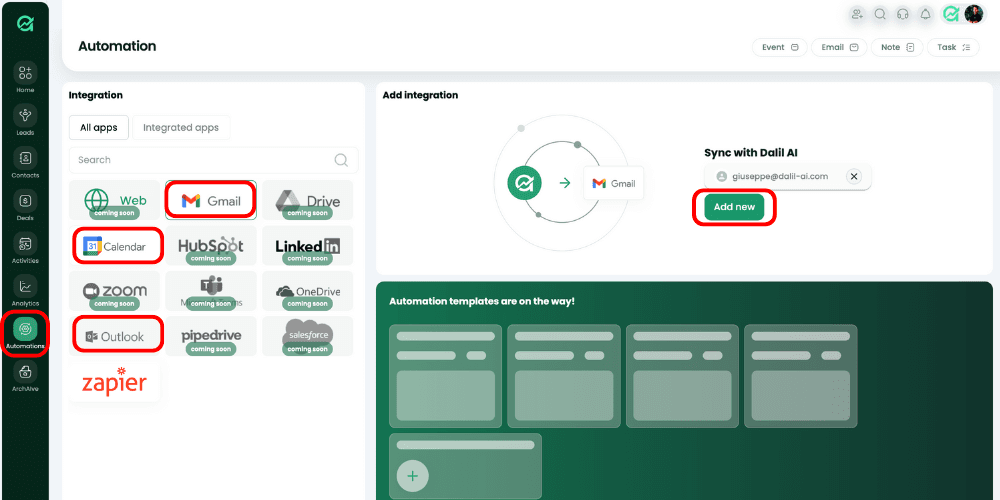1000x500 pixels.
Task: Click plus button on template card
Action: coord(413,476)
